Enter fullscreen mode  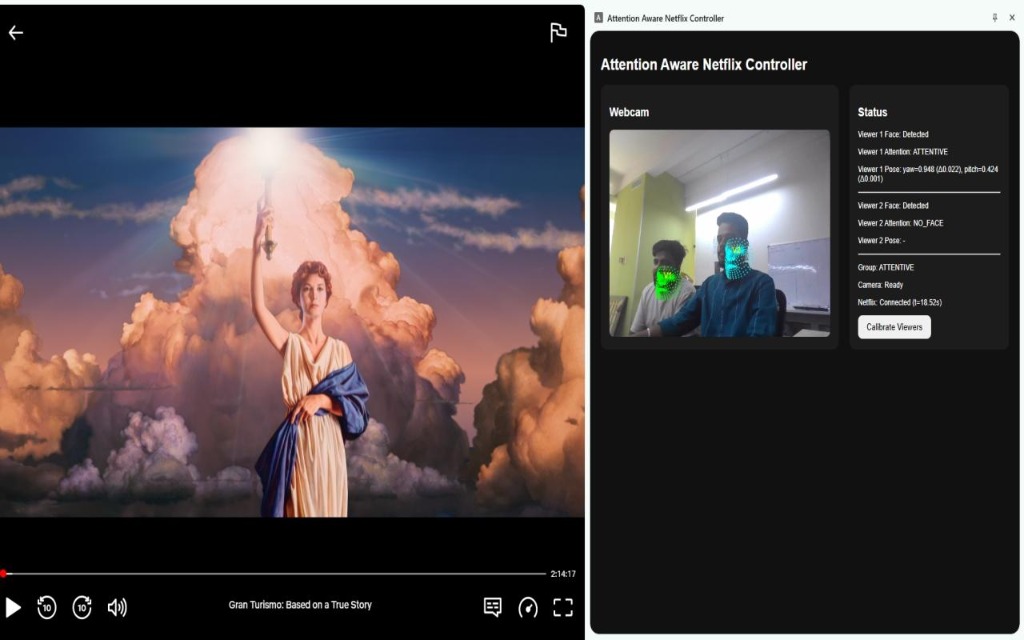pos(563,607)
